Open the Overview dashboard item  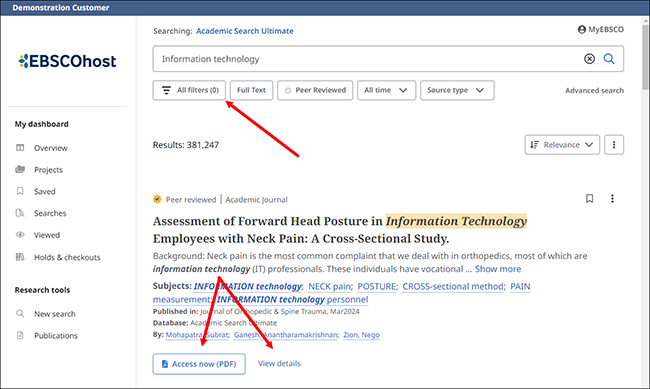pos(51,148)
